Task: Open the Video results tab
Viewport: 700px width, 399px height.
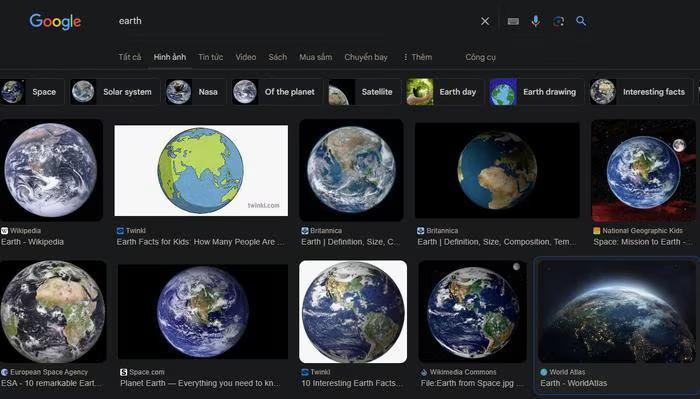Action: 246,57
